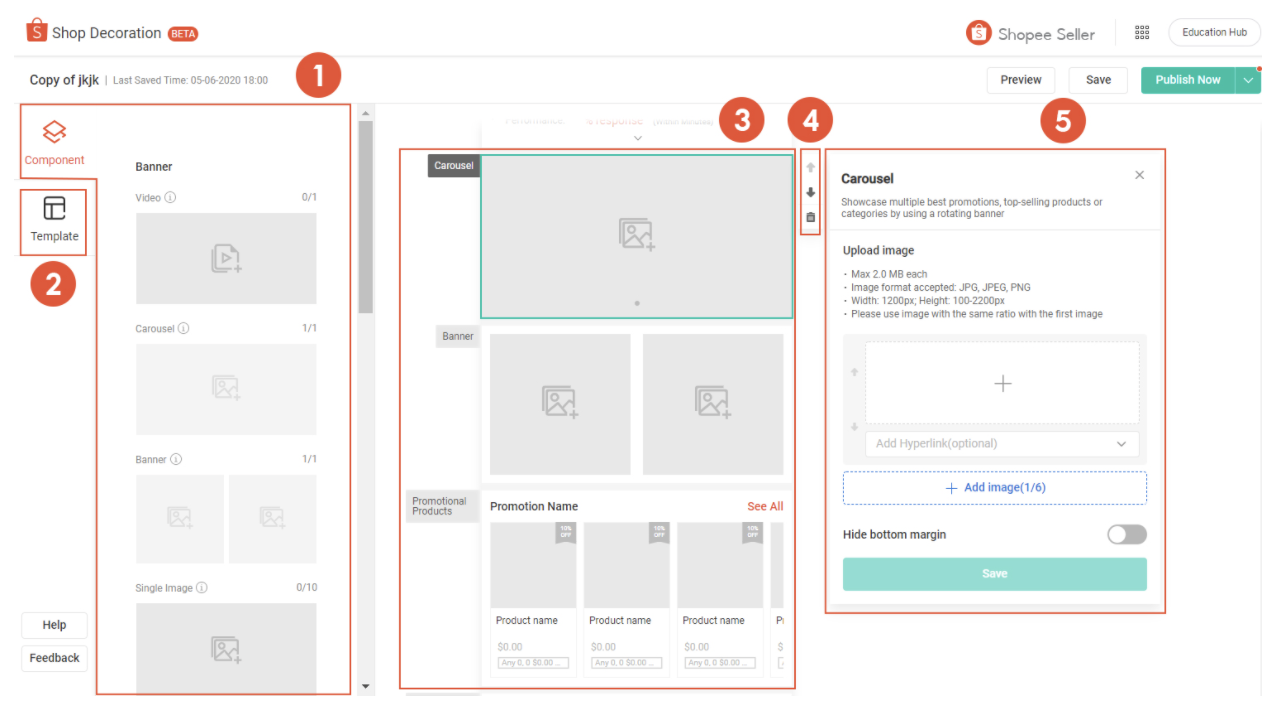This screenshot has height=706, width=1270.
Task: Click a product price input field
Action: pyautogui.click(x=533, y=662)
